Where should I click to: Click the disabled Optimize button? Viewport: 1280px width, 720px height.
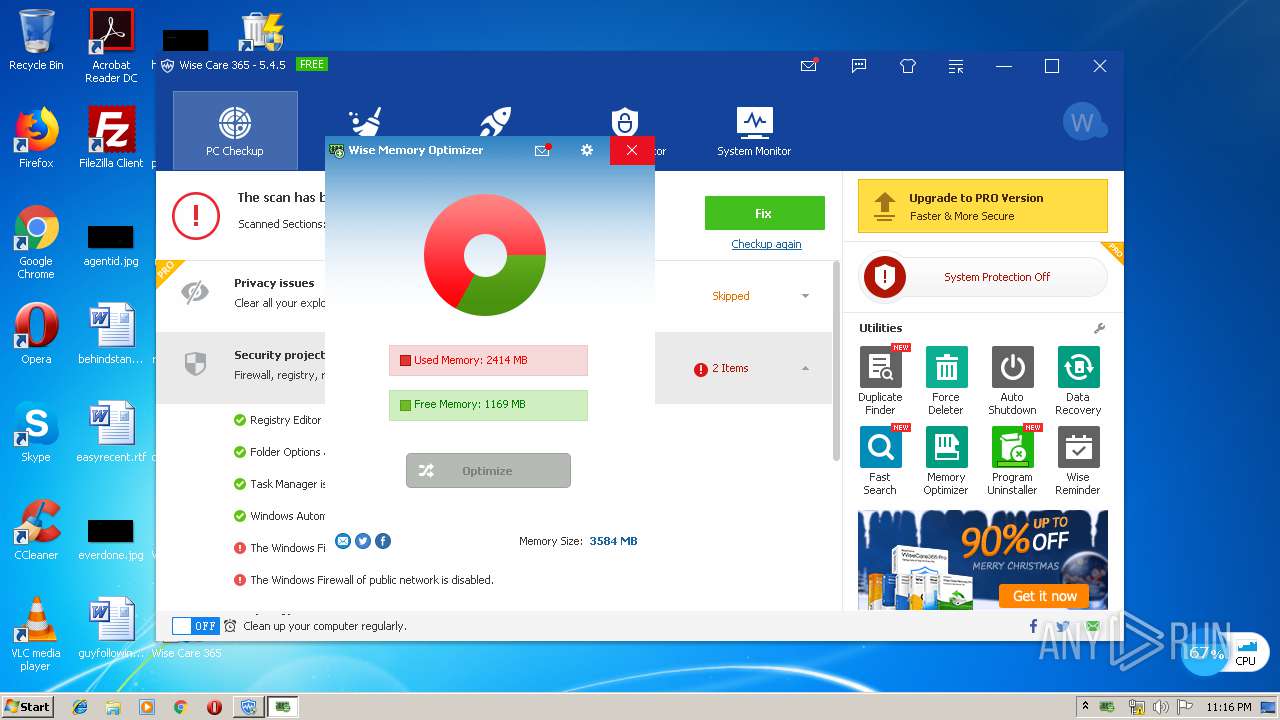tap(488, 471)
